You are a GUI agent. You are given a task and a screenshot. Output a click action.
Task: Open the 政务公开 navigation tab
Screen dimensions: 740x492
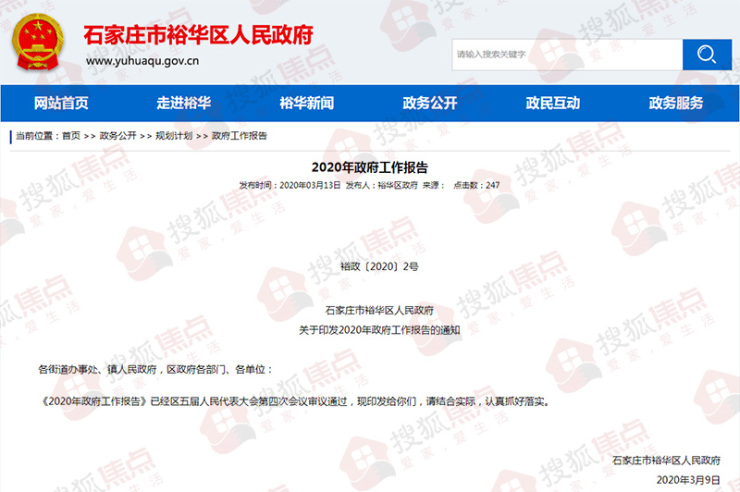[430, 103]
